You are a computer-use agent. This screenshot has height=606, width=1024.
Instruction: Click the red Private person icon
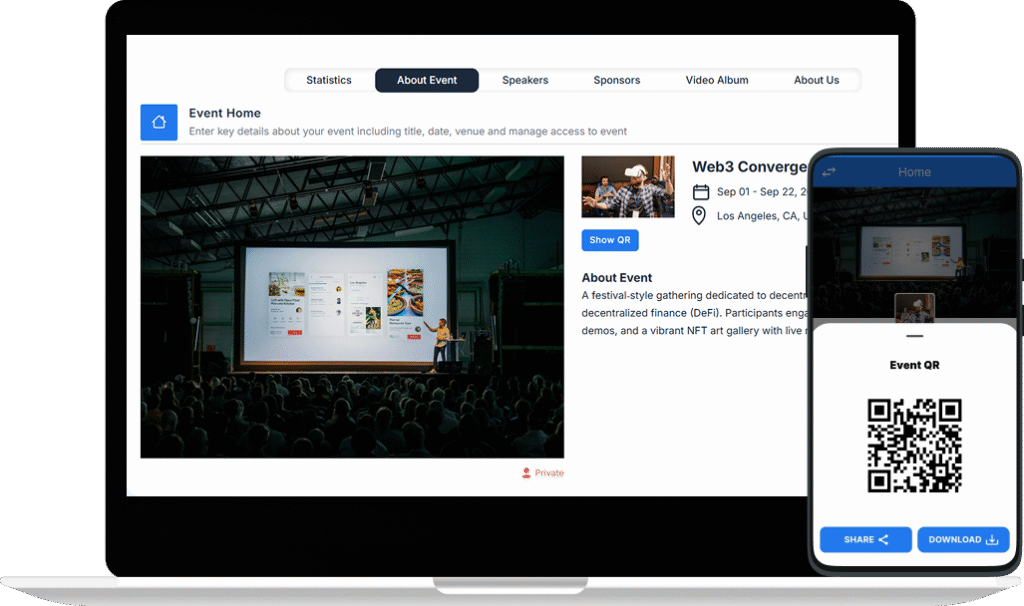pyautogui.click(x=526, y=473)
